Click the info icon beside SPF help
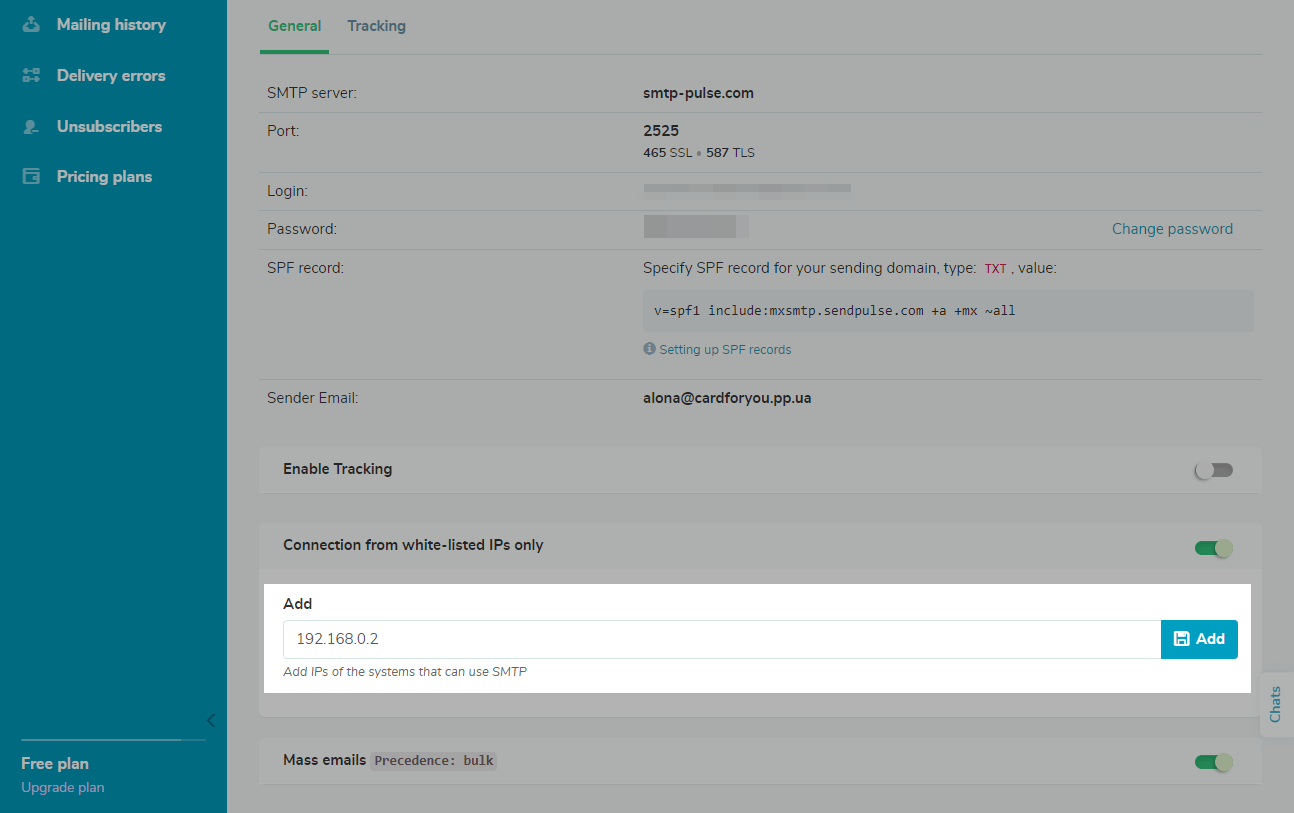The image size is (1294, 813). pyautogui.click(x=650, y=349)
